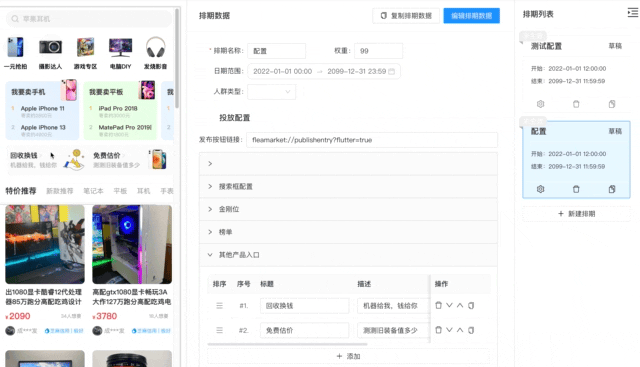The image size is (640, 367).
Task: Open the 发烧影音 headphones icon
Action: click(x=156, y=47)
